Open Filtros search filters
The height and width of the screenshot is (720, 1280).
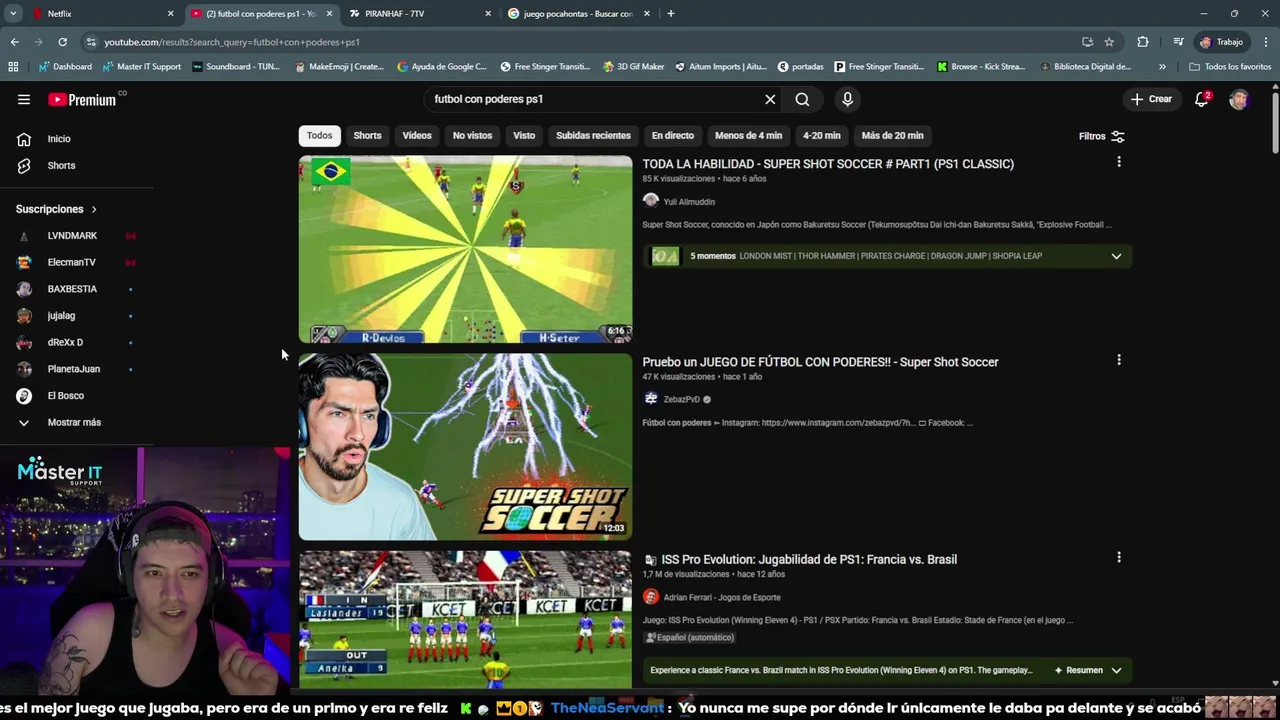tap(1102, 136)
